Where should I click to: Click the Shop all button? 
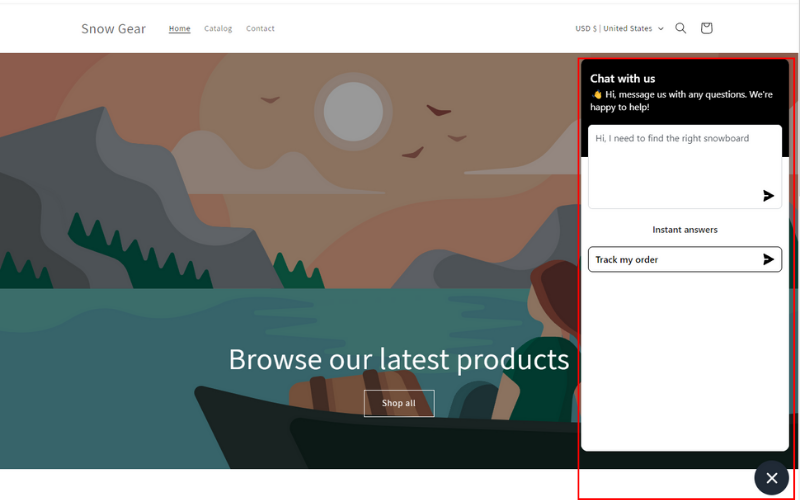(x=399, y=403)
